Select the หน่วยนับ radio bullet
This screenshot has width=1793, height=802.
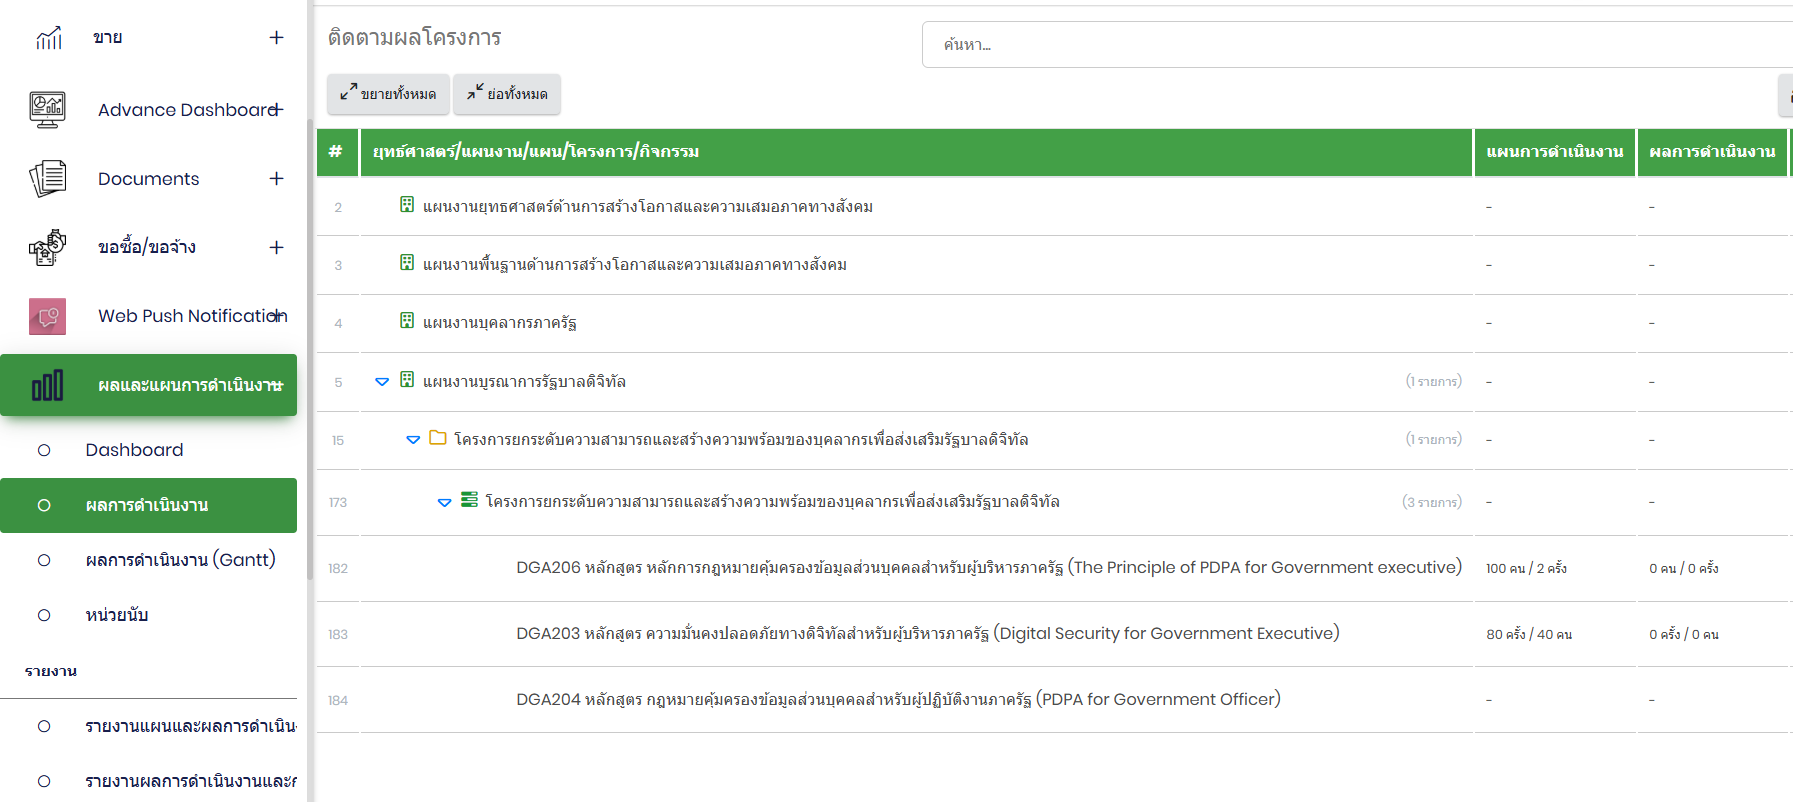pos(44,615)
